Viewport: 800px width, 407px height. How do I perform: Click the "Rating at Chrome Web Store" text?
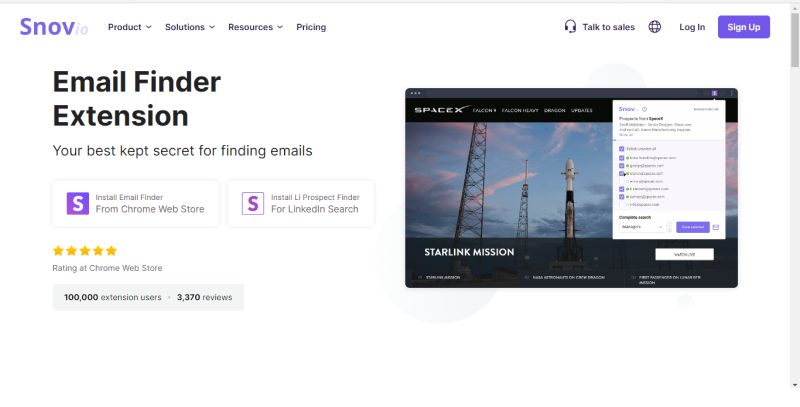pyautogui.click(x=107, y=268)
